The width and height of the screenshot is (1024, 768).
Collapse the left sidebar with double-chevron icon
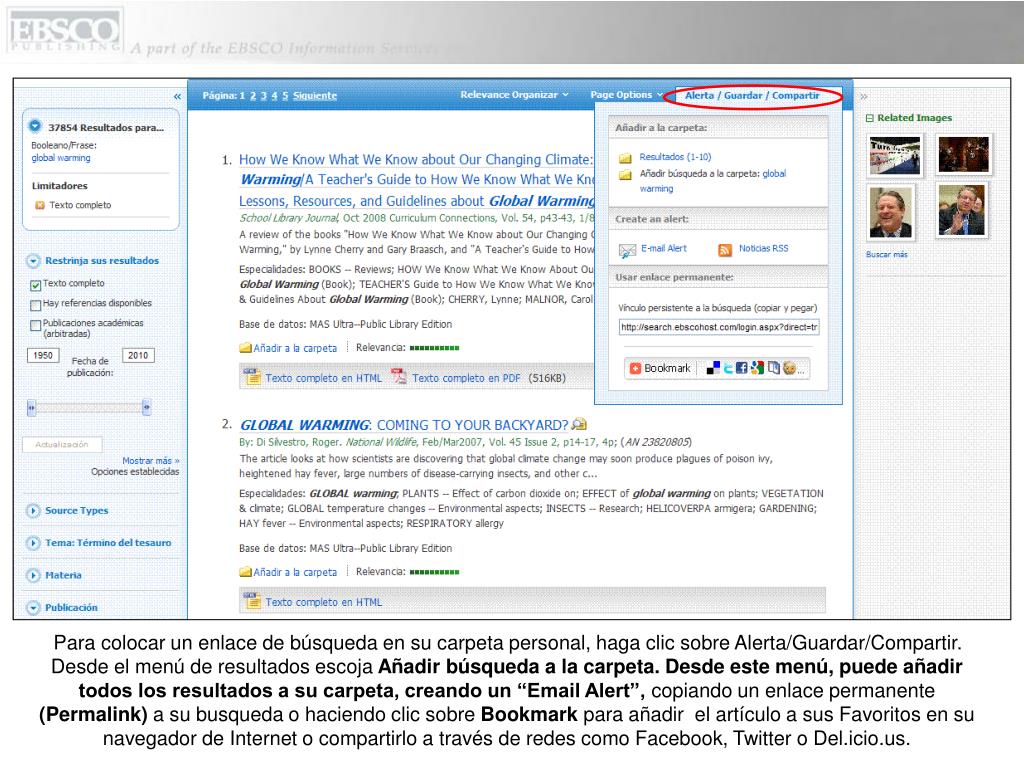pos(178,97)
